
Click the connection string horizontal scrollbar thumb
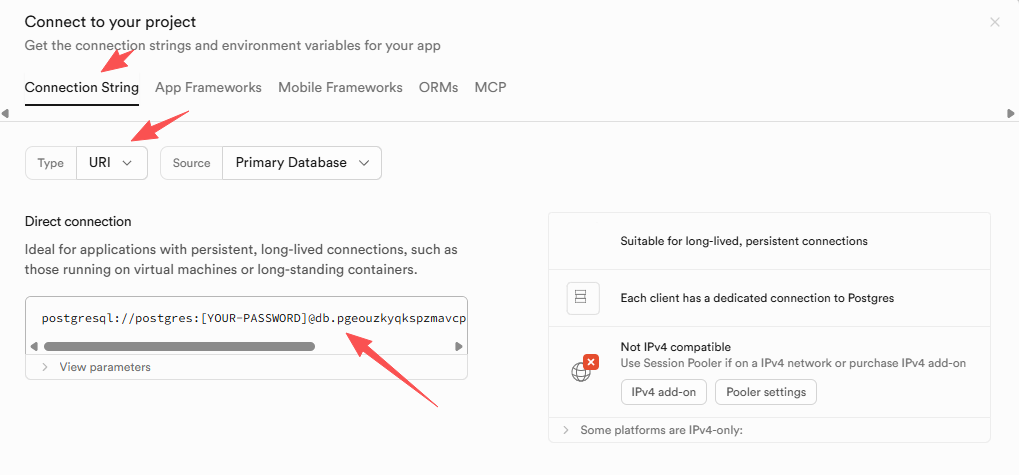pyautogui.click(x=179, y=347)
